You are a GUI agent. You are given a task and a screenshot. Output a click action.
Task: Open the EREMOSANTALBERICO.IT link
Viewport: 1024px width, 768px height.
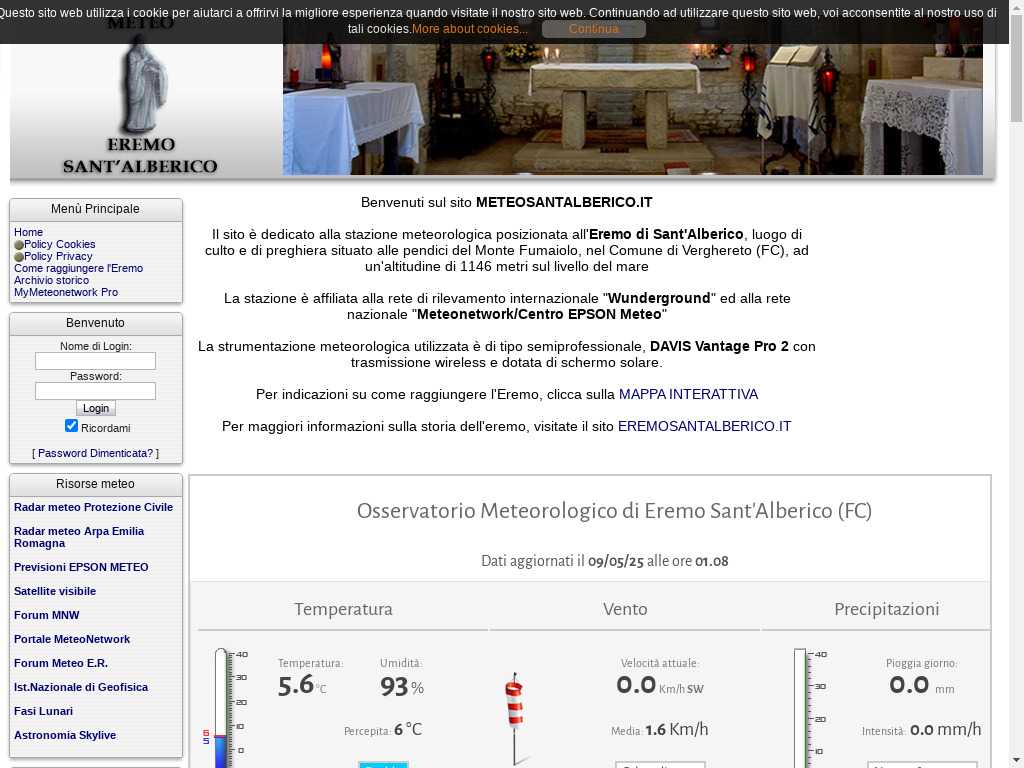(x=704, y=426)
